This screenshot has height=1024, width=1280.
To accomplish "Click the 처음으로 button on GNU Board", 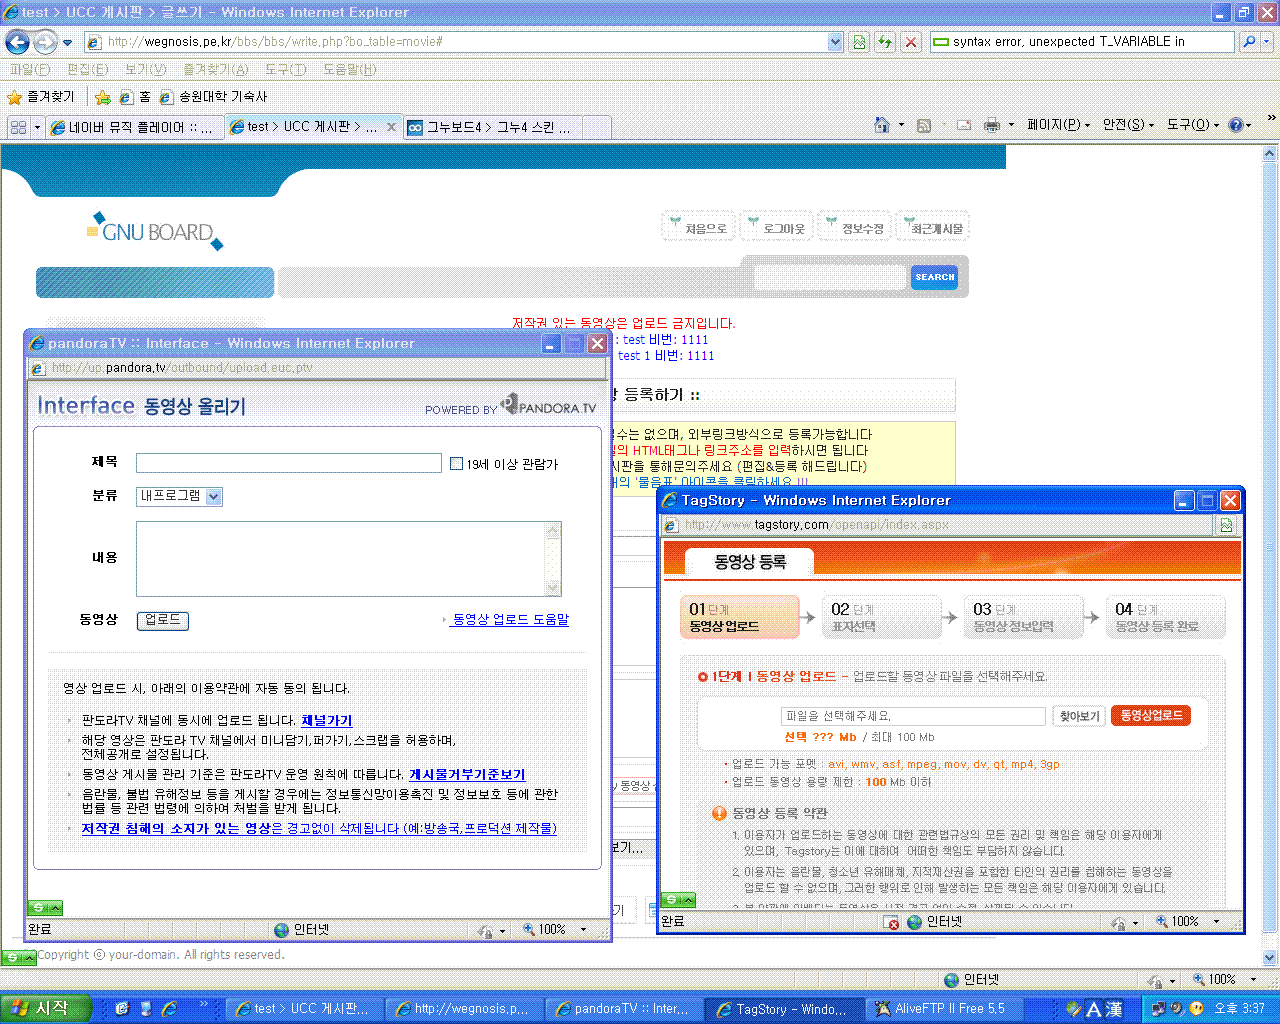I will click(699, 227).
